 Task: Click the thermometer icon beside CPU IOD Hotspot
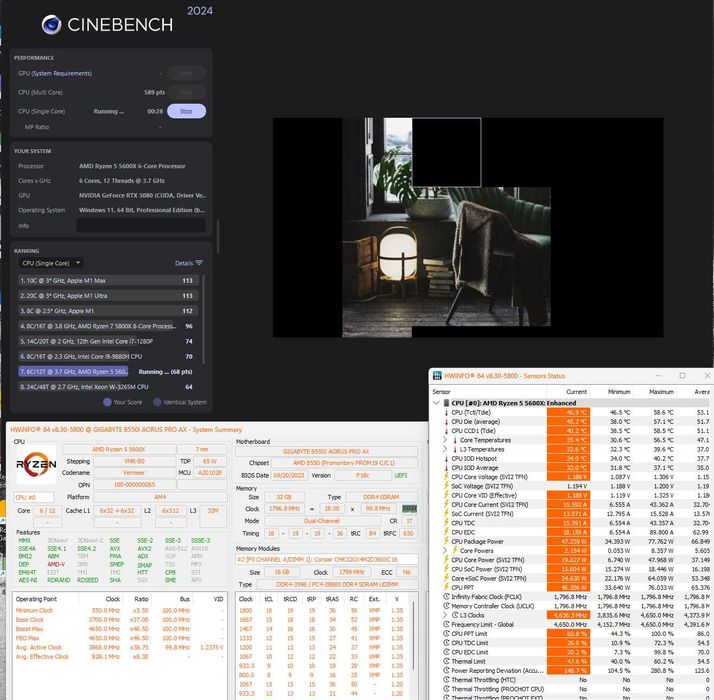coord(446,459)
